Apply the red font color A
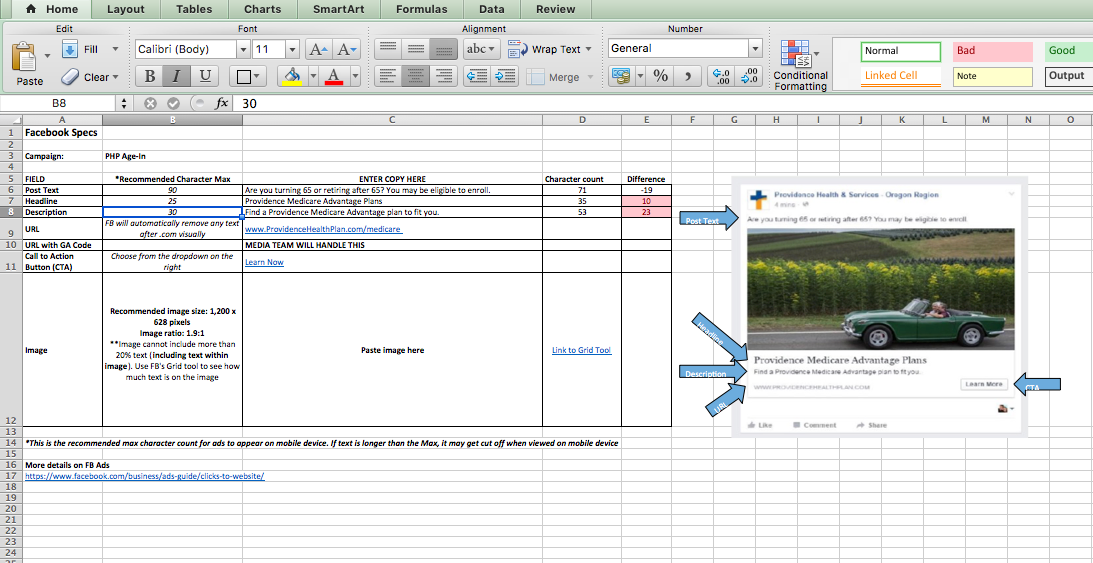This screenshot has height=563, width=1093. click(335, 76)
